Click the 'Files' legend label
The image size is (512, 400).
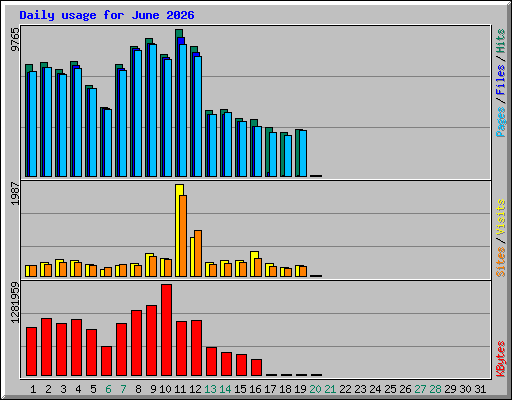(500, 80)
